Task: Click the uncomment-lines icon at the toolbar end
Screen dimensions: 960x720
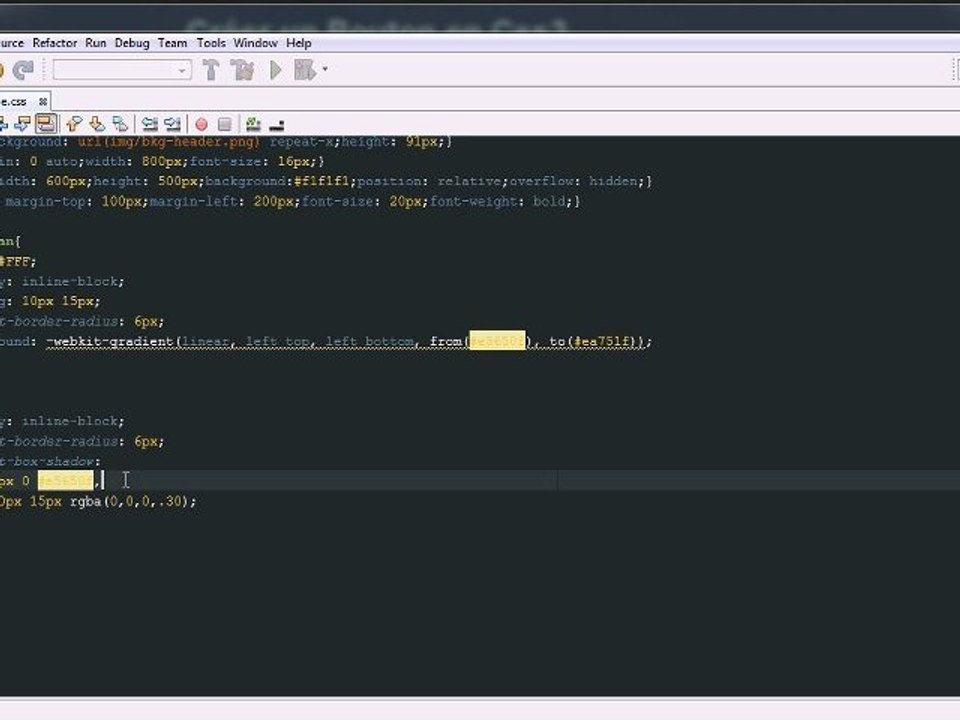Action: [277, 126]
